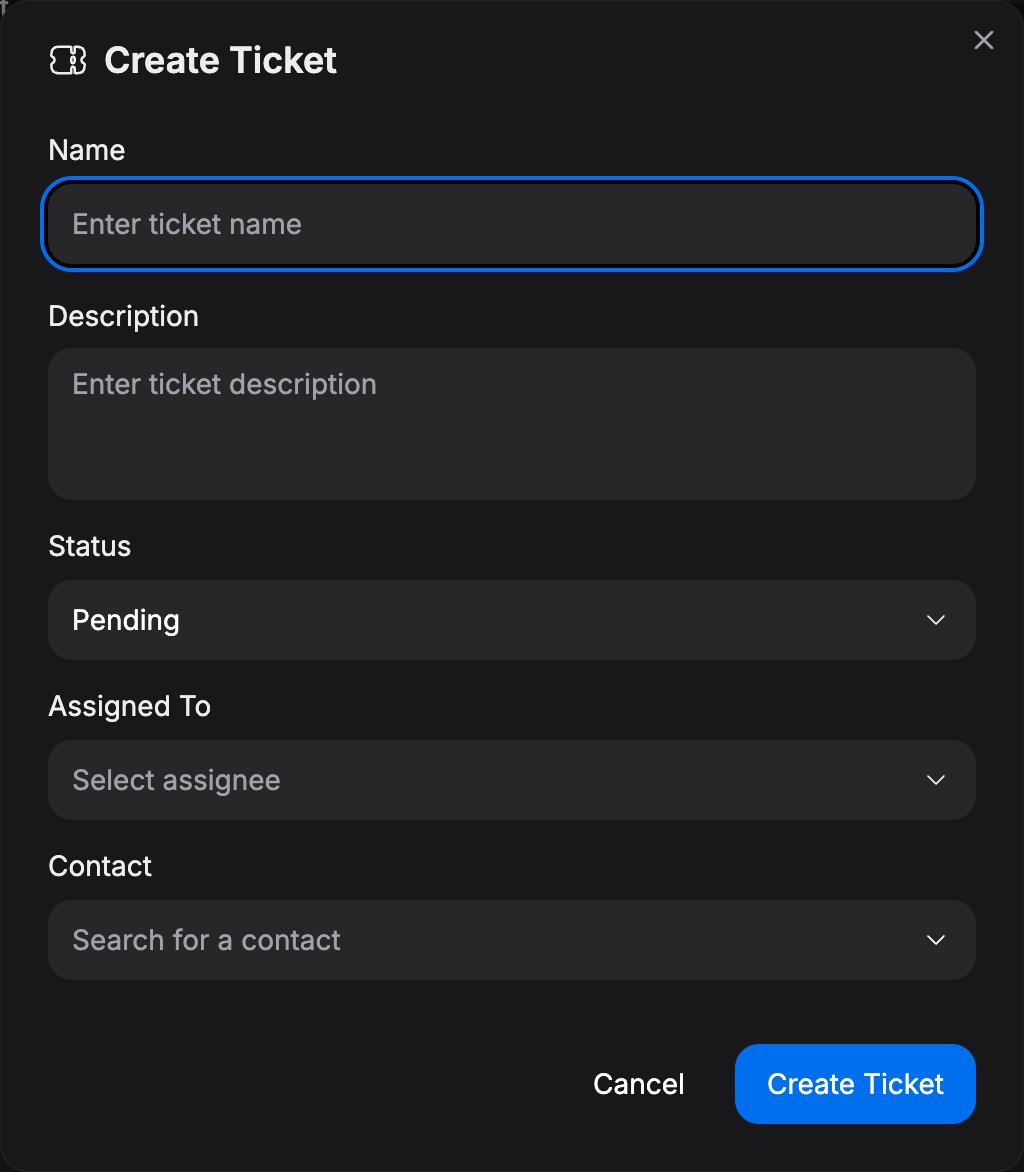
Task: Click the Description label
Action: point(123,316)
